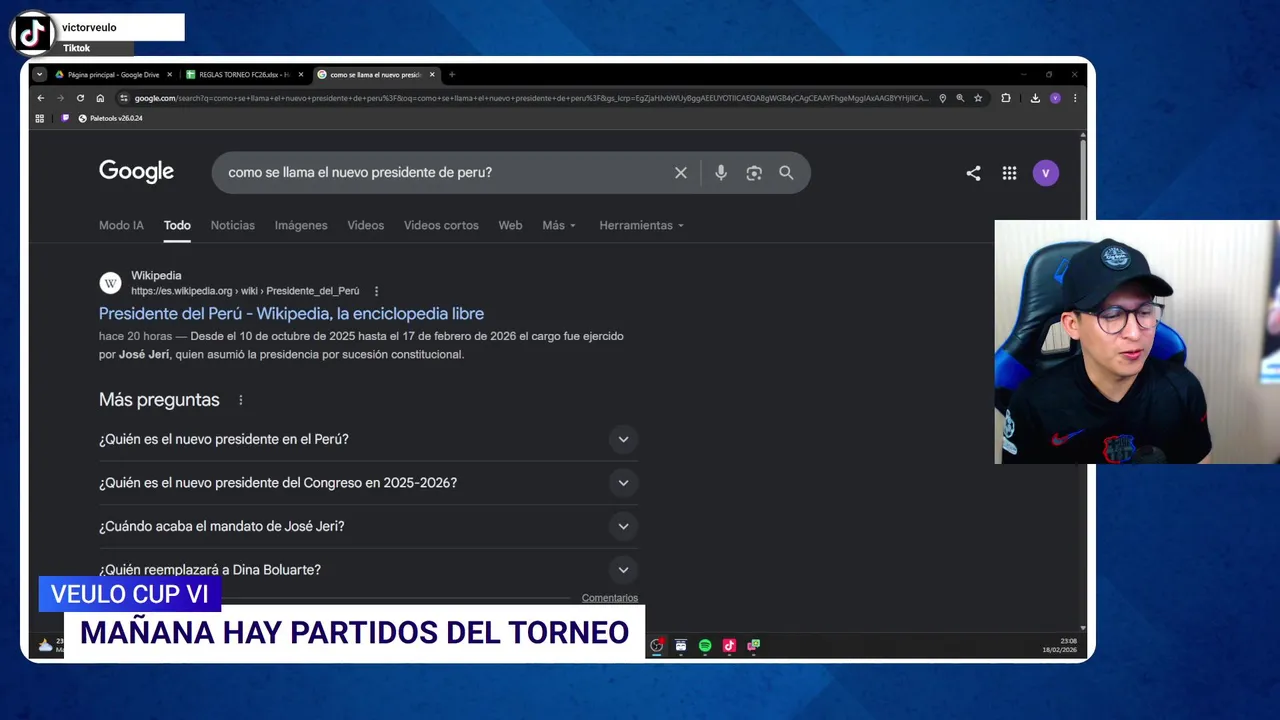
Task: Open the Chrome extensions menu
Action: pos(1006,98)
